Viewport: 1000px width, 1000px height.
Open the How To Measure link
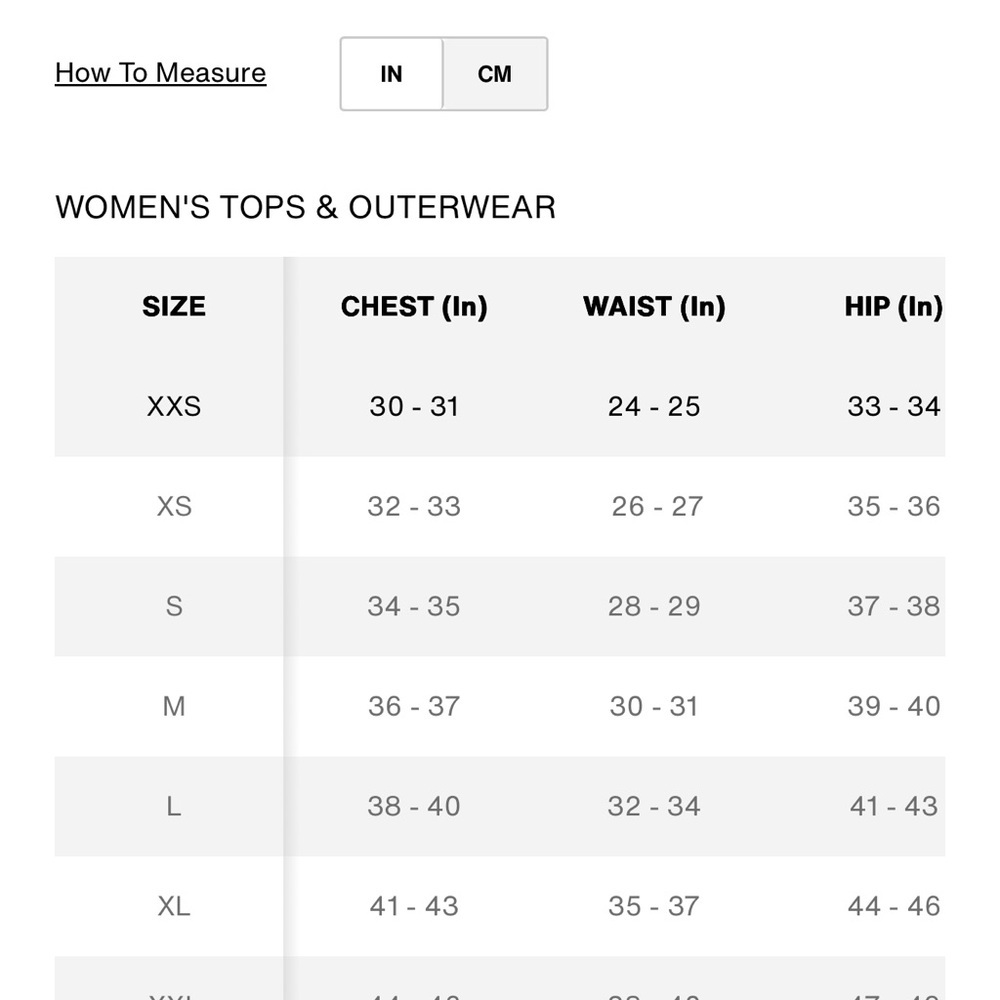[x=160, y=73]
